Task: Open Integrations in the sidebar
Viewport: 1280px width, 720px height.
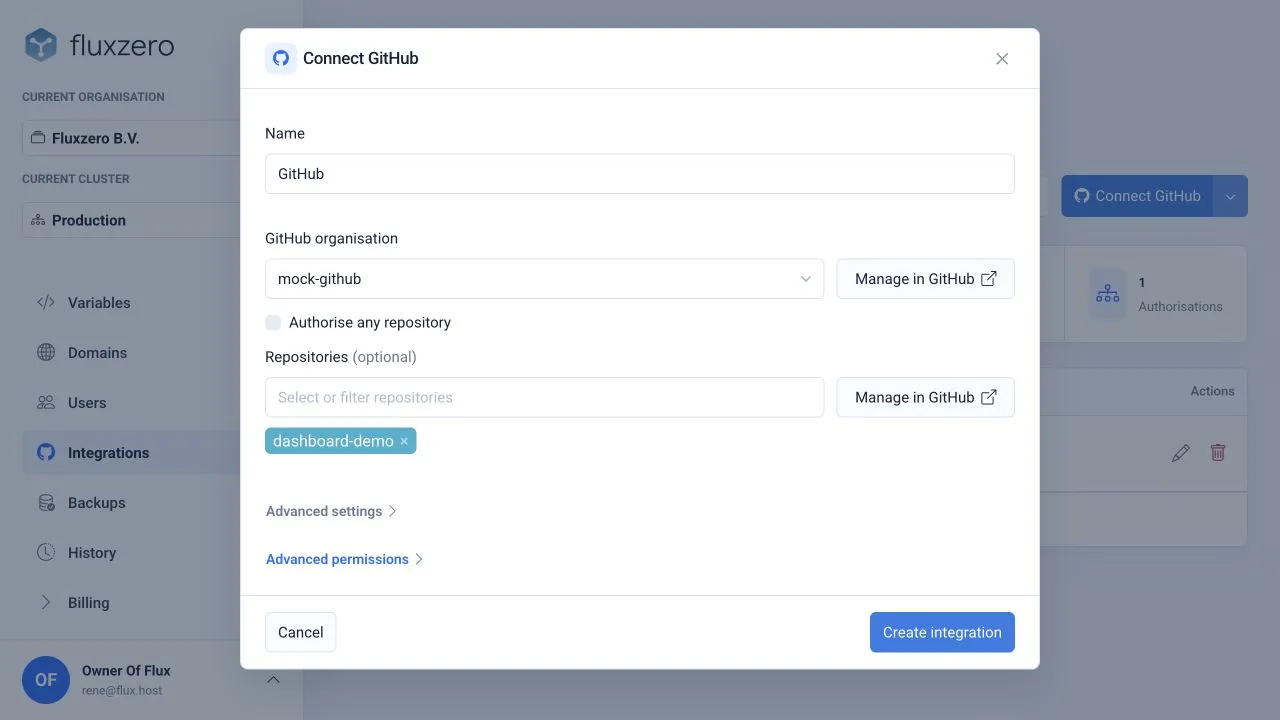Action: click(132, 453)
